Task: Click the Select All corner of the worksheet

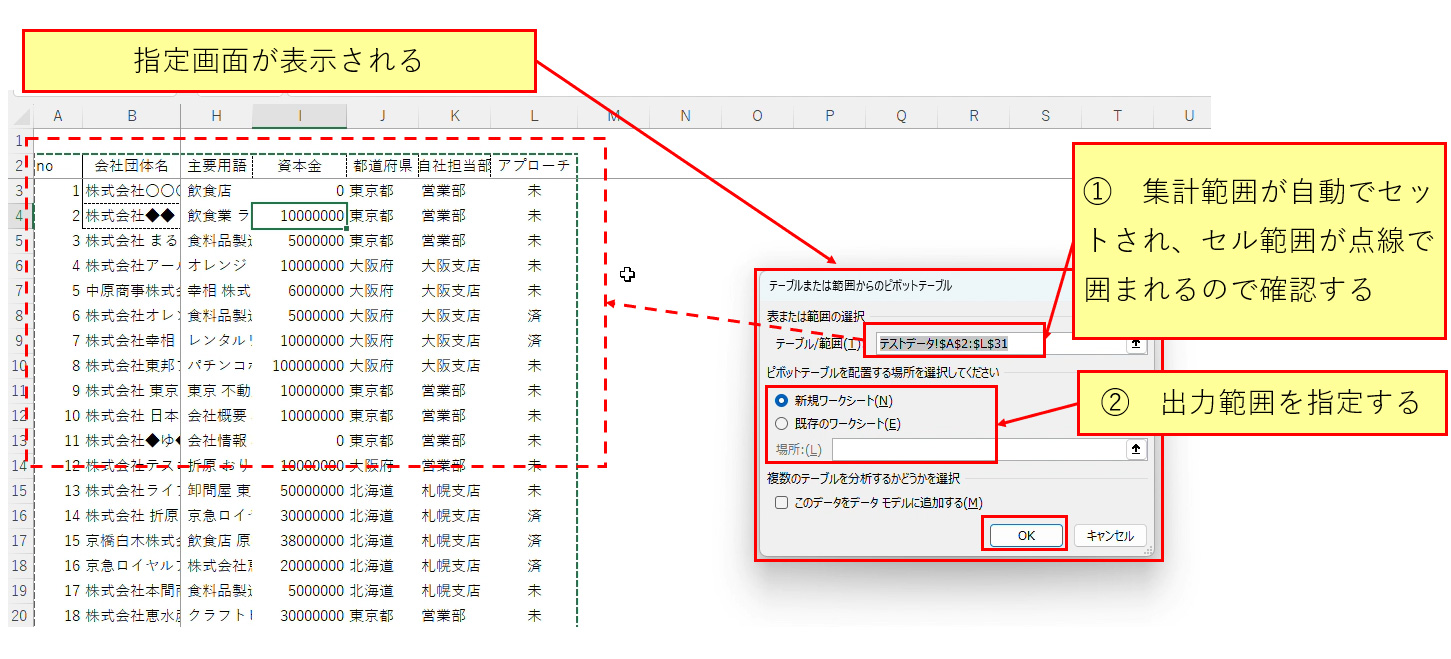Action: (21, 116)
